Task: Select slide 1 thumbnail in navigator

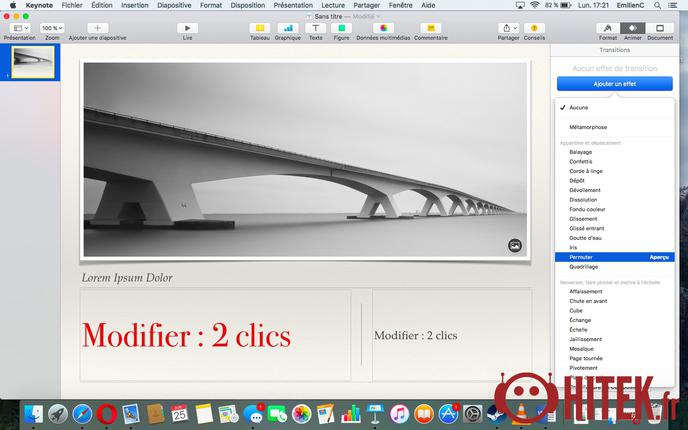Action: pyautogui.click(x=33, y=62)
